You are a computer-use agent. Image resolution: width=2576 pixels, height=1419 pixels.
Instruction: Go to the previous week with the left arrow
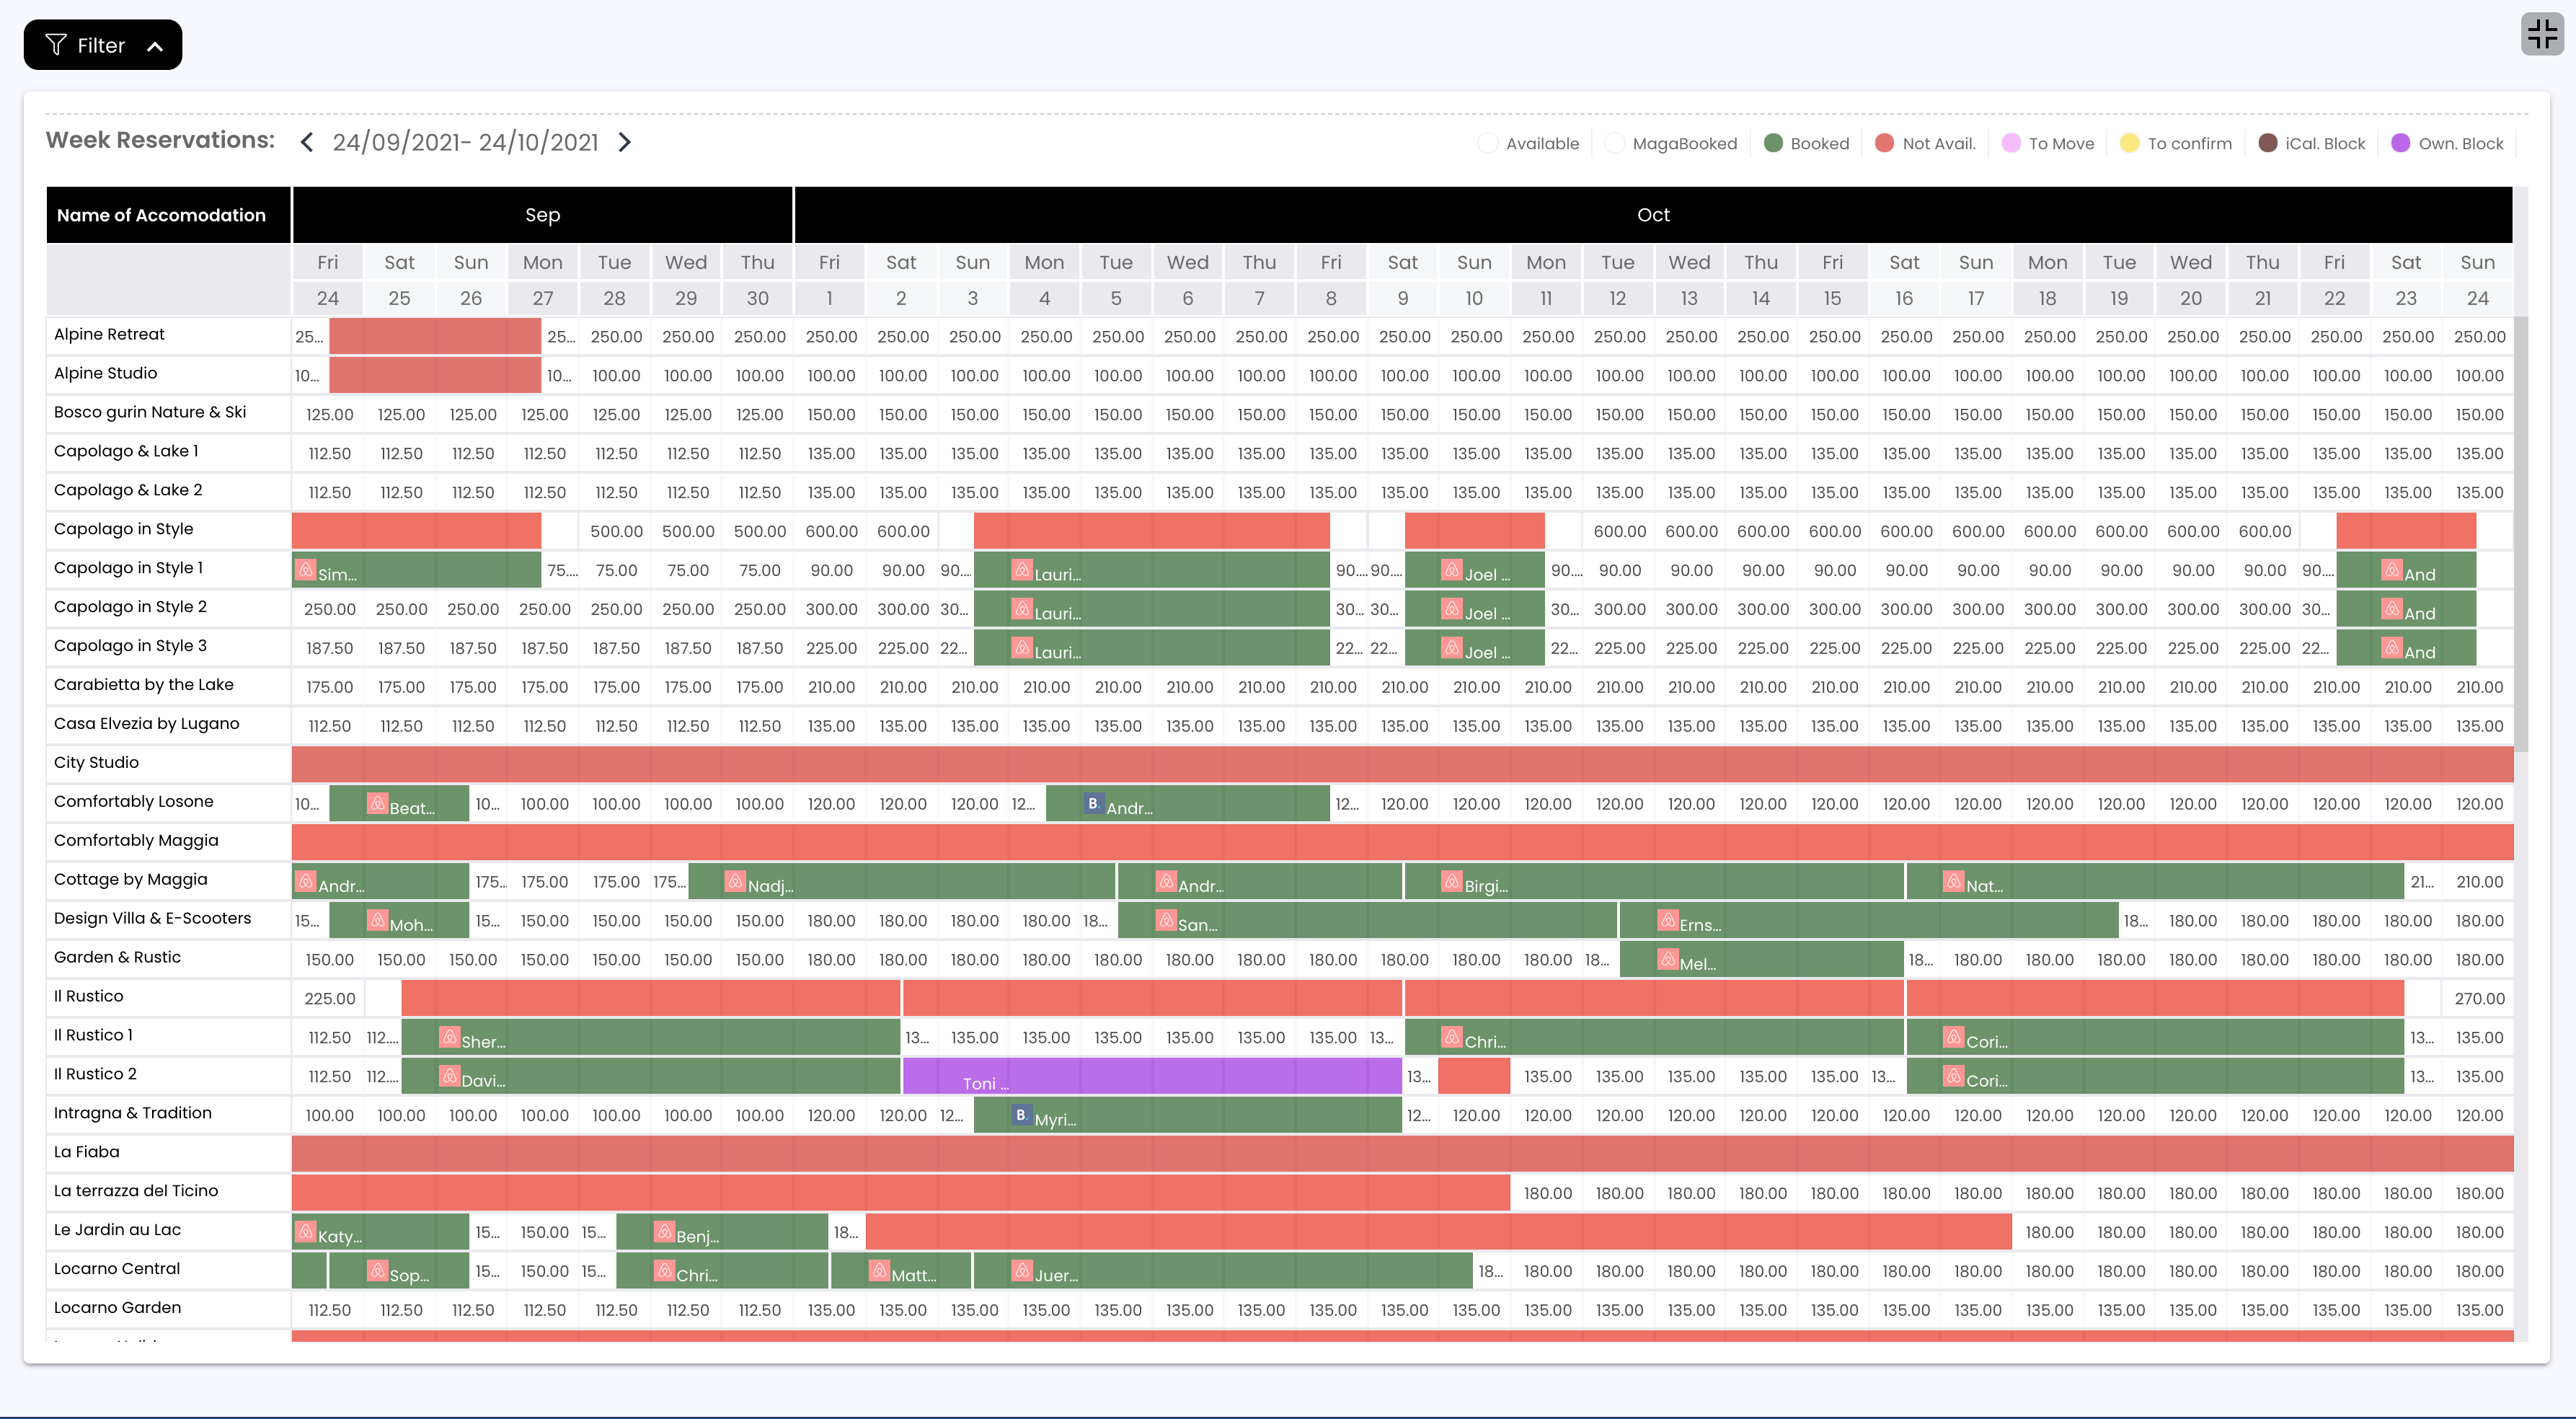tap(306, 142)
